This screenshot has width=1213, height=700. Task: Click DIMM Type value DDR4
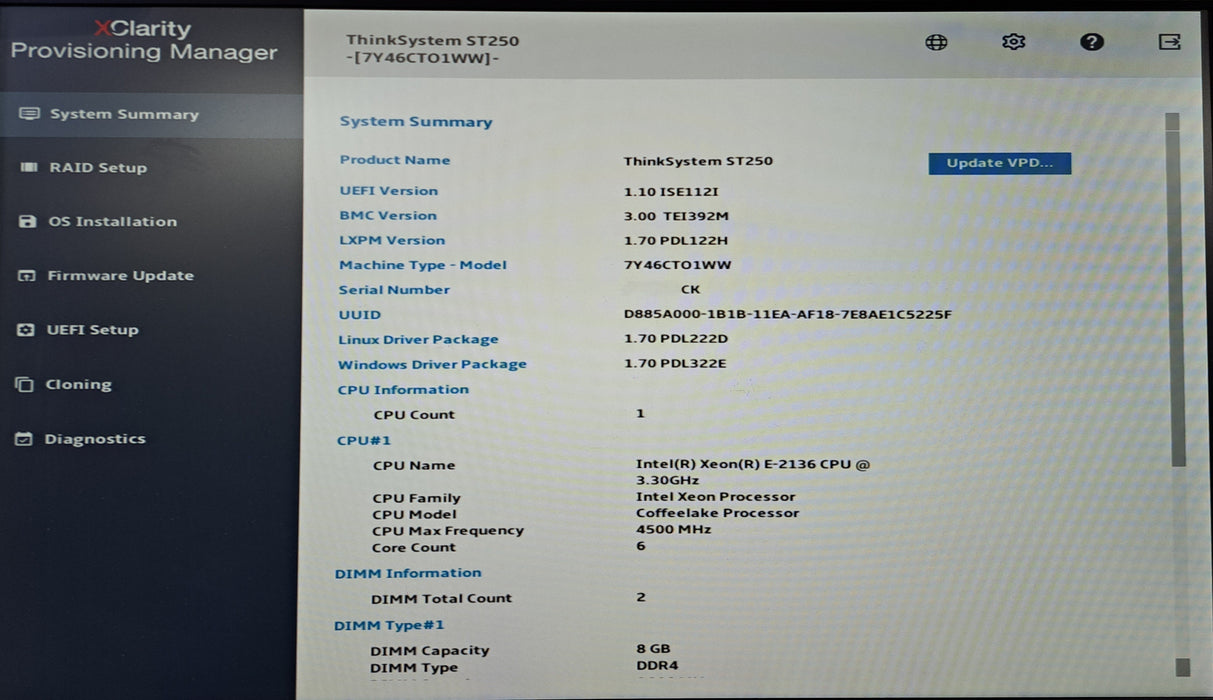pos(657,666)
